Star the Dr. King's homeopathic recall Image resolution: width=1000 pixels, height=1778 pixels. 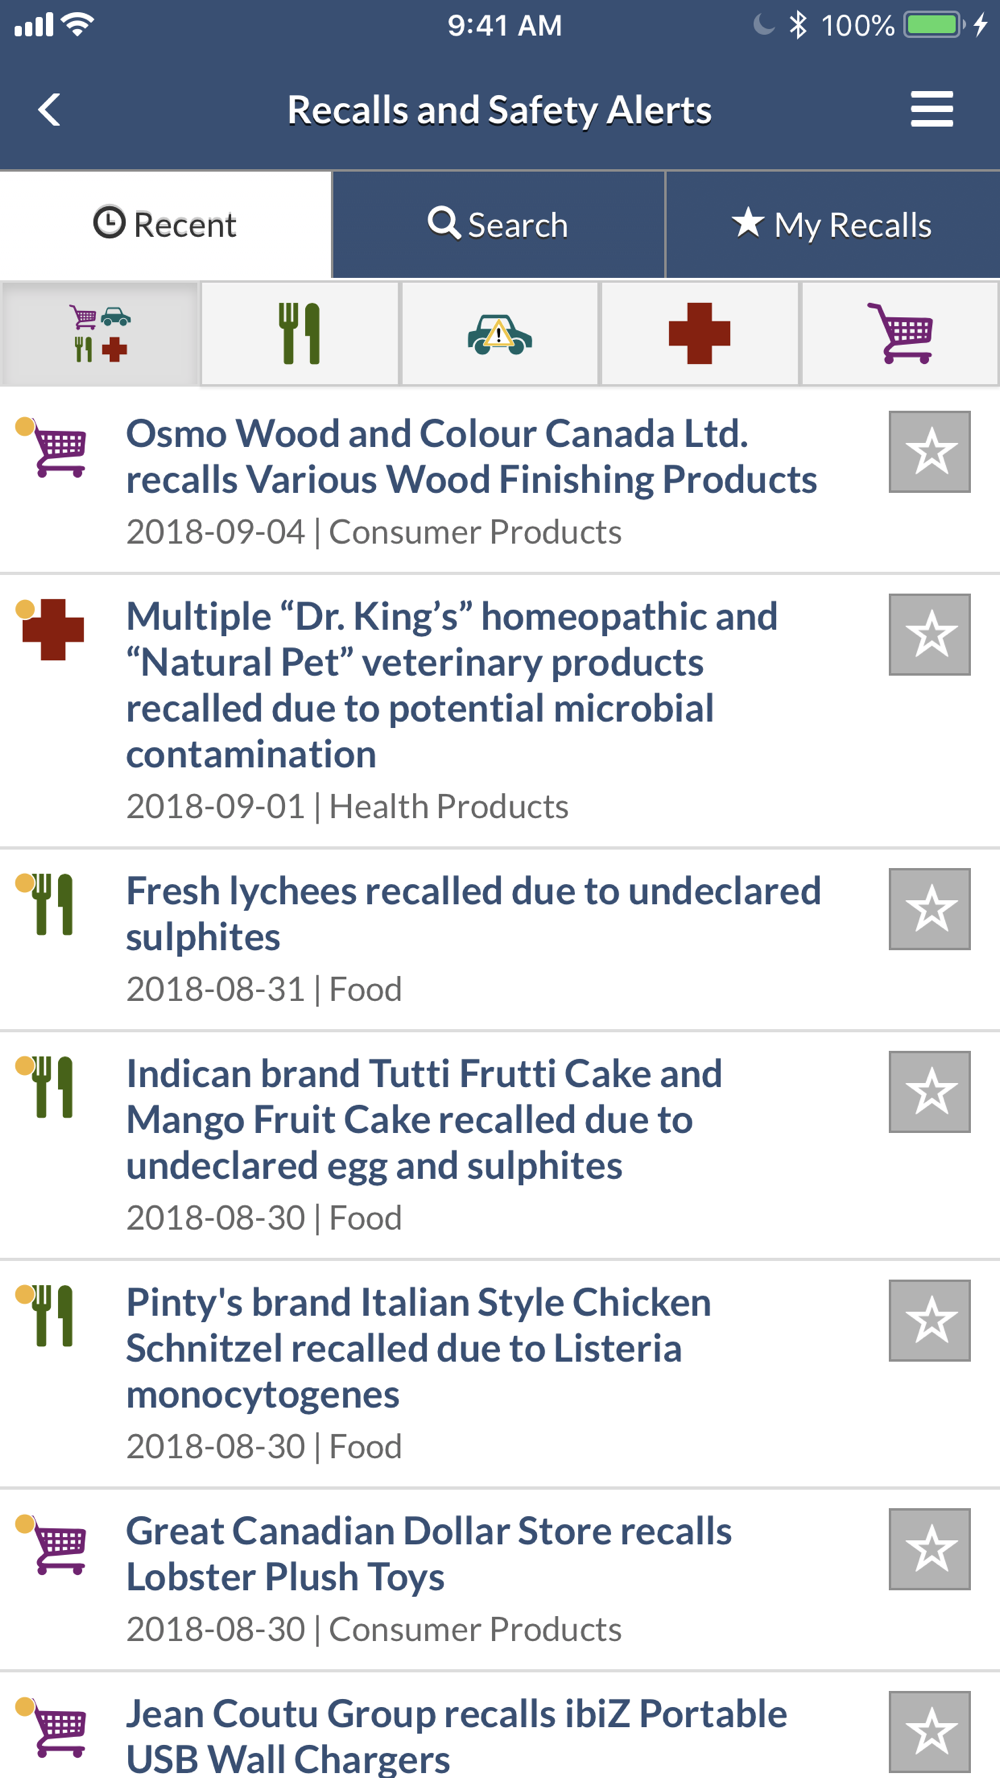[x=930, y=635]
